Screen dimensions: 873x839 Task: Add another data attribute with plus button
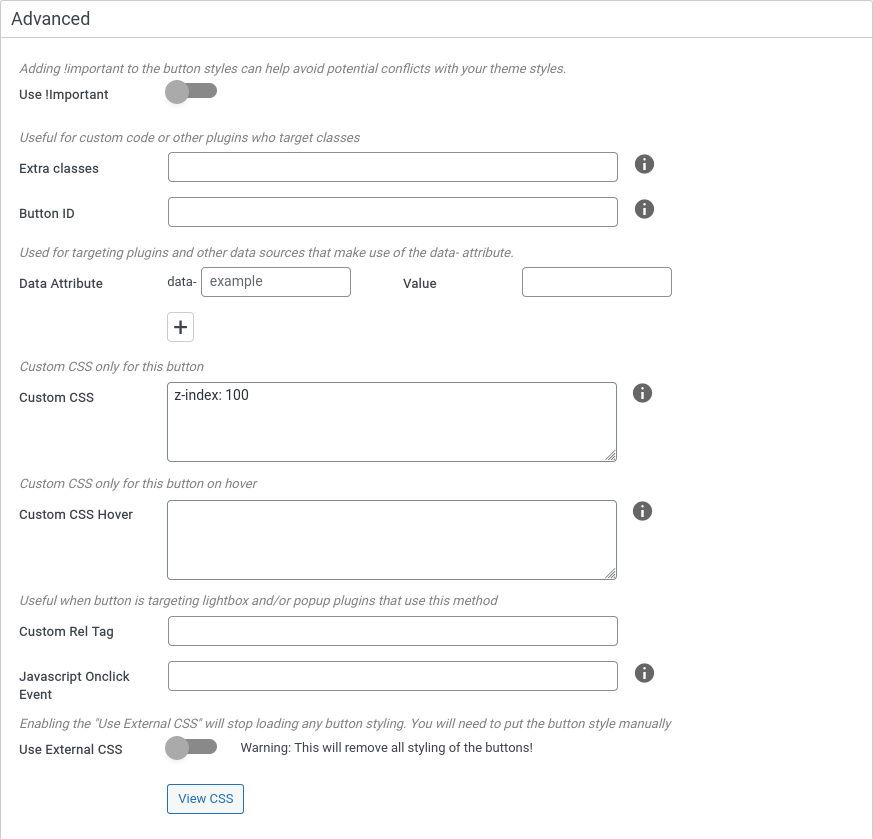180,327
